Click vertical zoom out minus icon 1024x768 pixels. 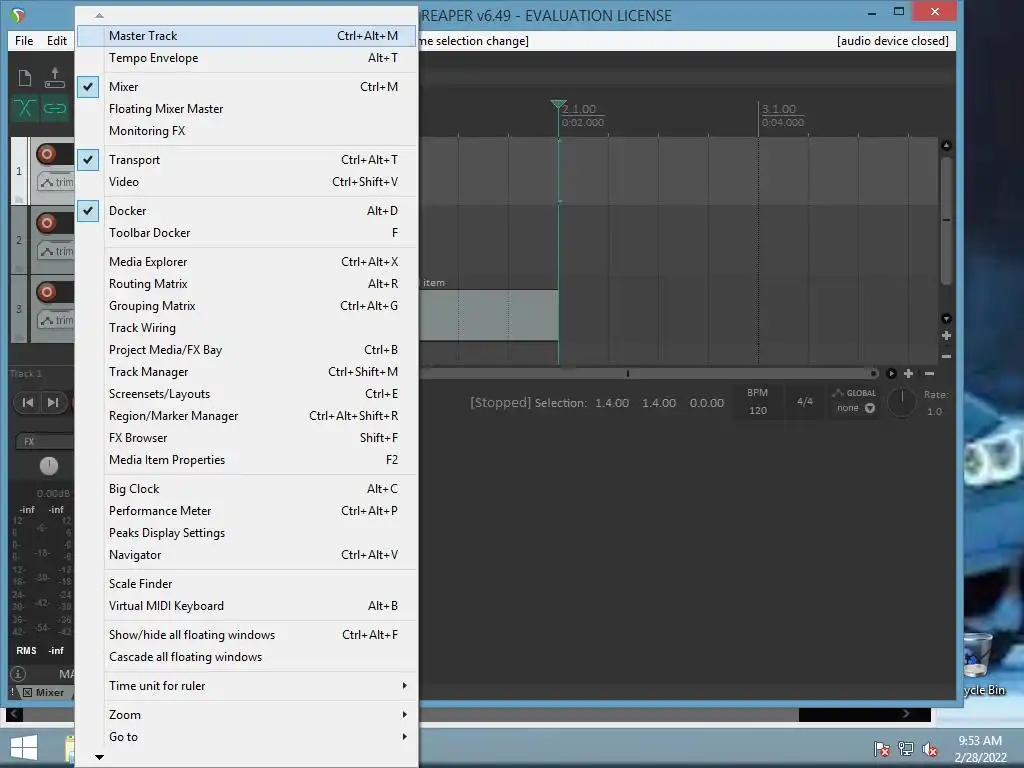[x=946, y=357]
